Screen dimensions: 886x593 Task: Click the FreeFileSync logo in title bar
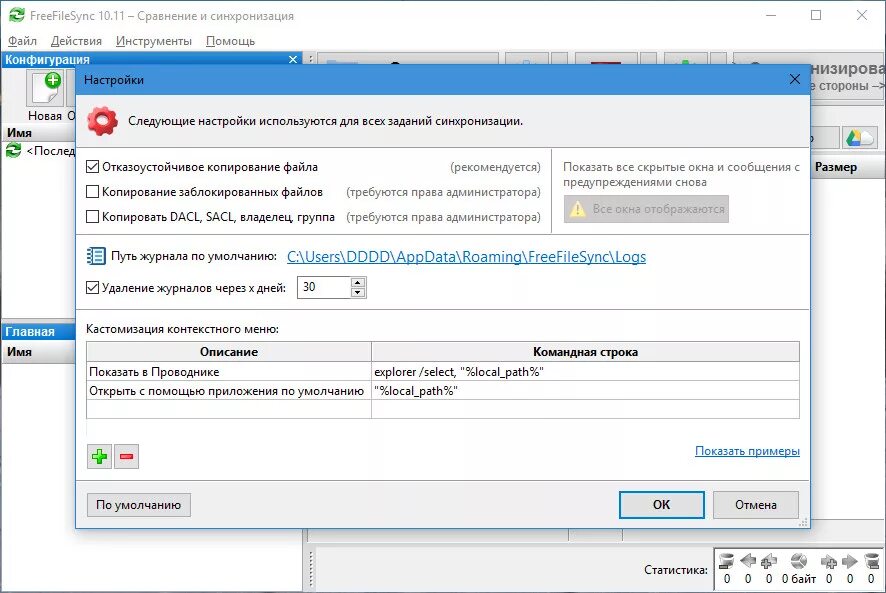coord(16,15)
